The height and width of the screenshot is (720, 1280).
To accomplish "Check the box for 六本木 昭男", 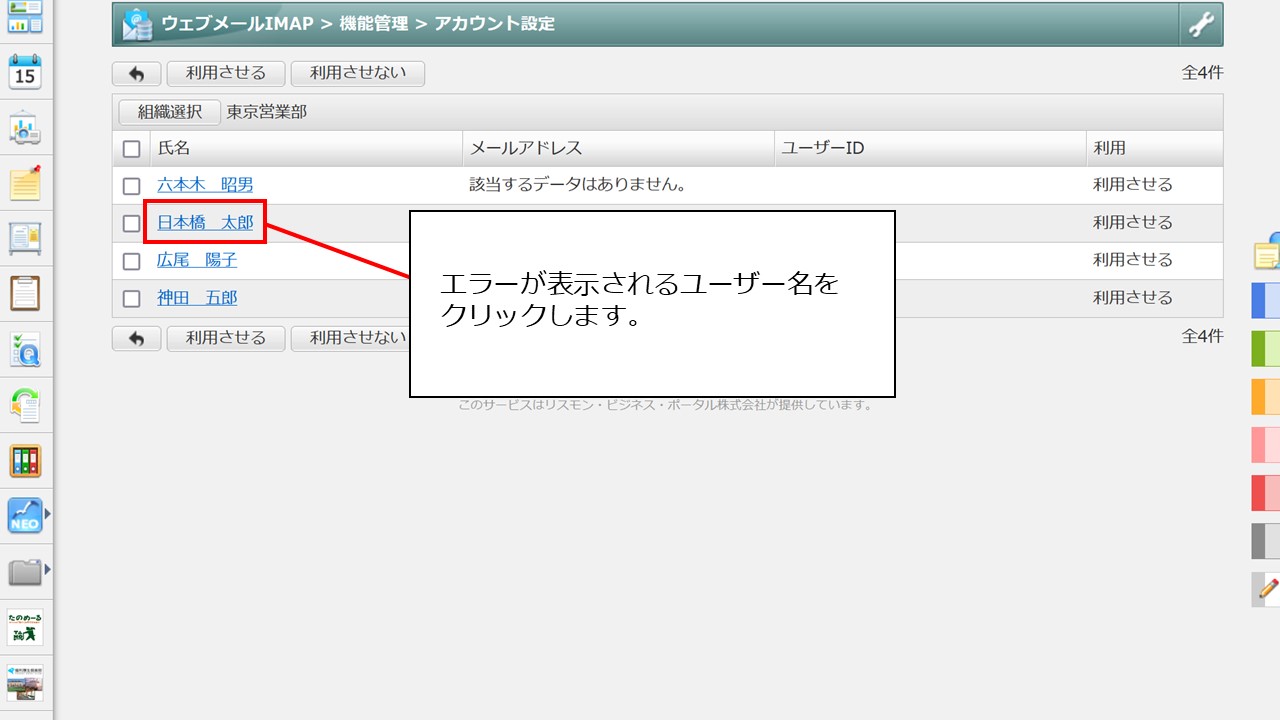I will (x=131, y=186).
